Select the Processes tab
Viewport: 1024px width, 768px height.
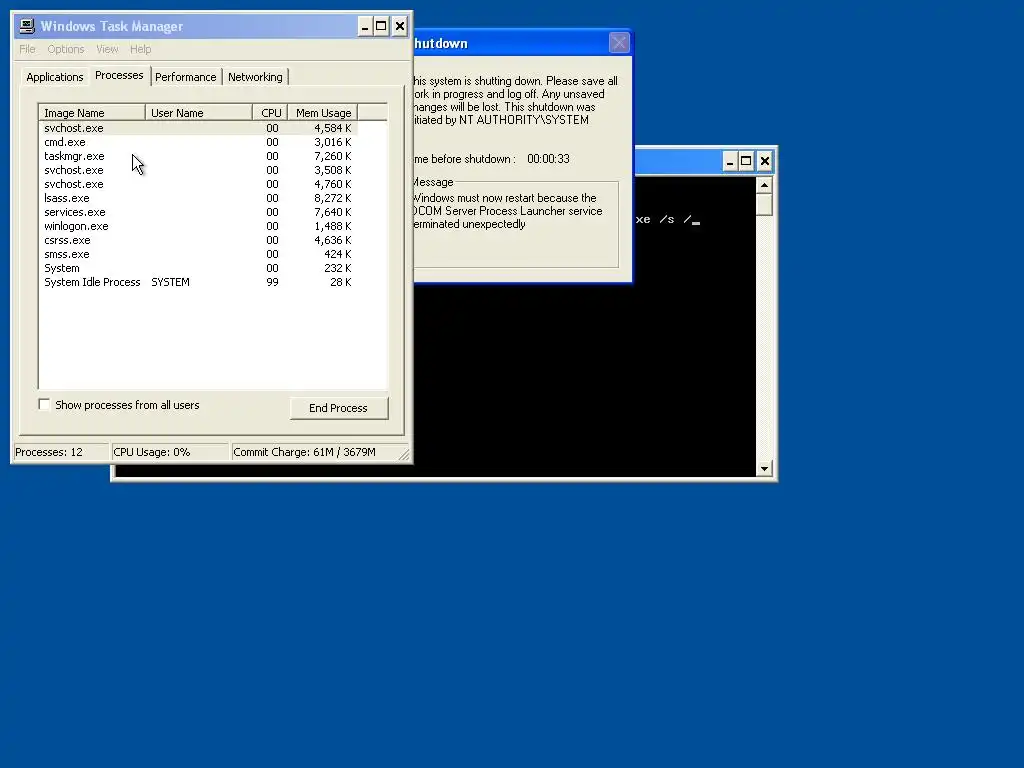119,75
